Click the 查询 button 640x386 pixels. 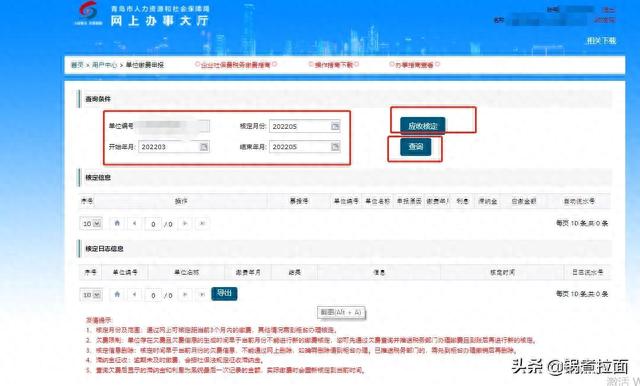tap(416, 147)
